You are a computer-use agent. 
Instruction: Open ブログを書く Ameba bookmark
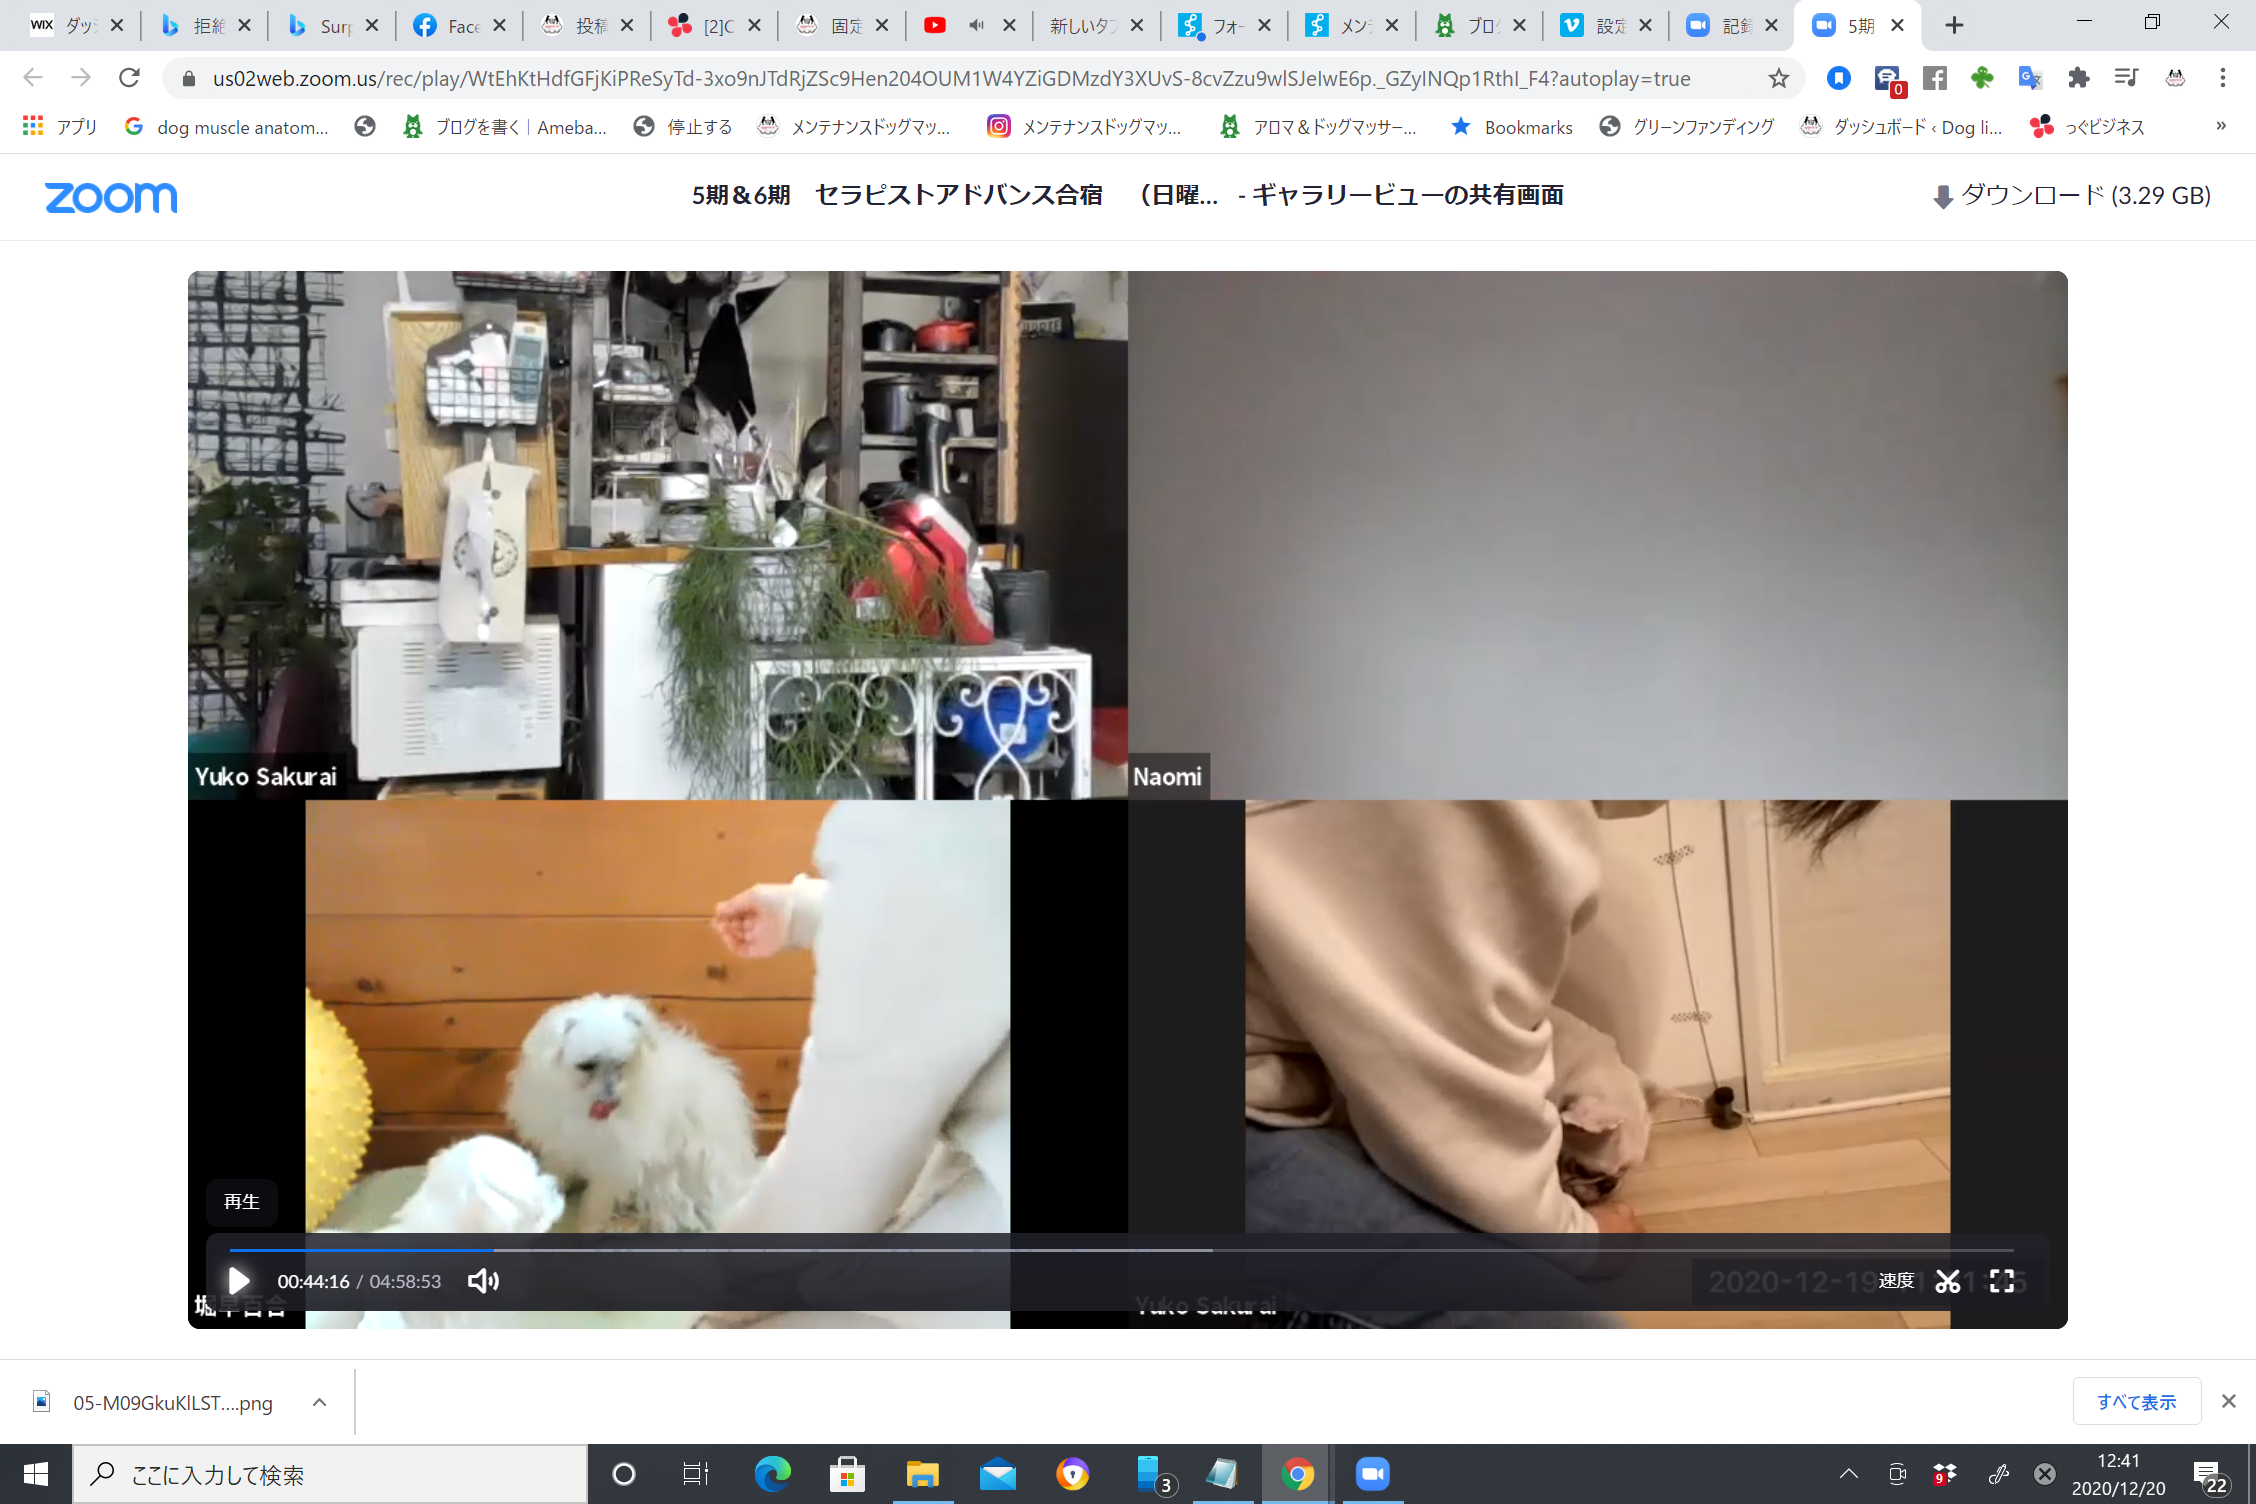[x=505, y=127]
